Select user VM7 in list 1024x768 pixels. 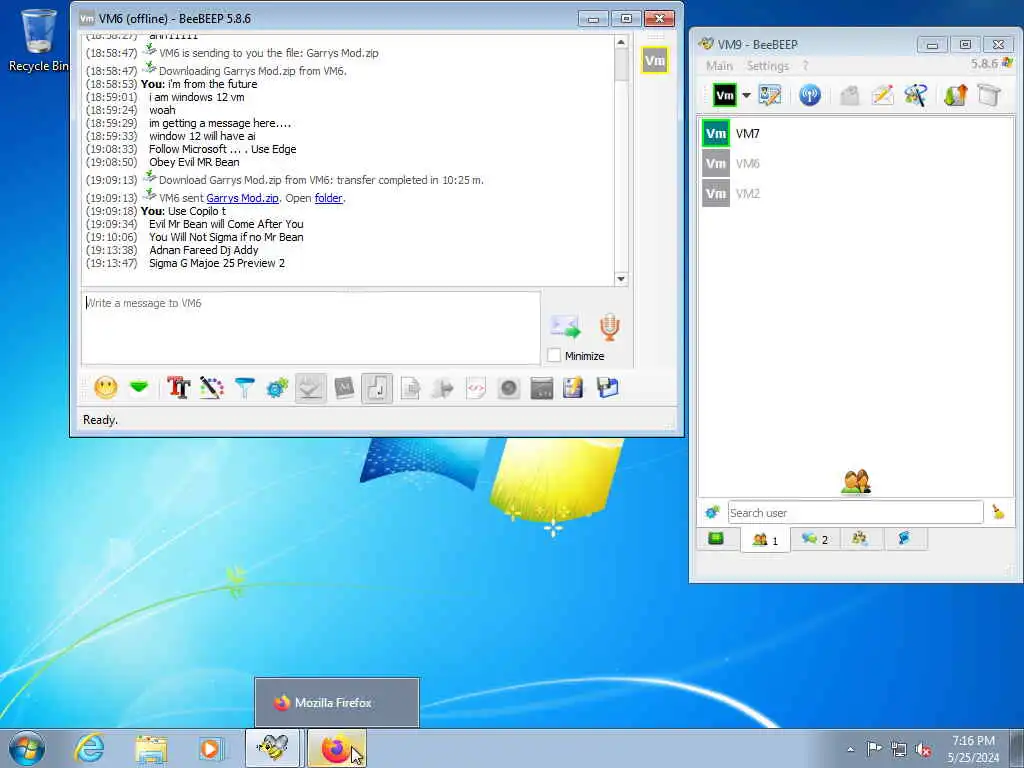(x=857, y=133)
